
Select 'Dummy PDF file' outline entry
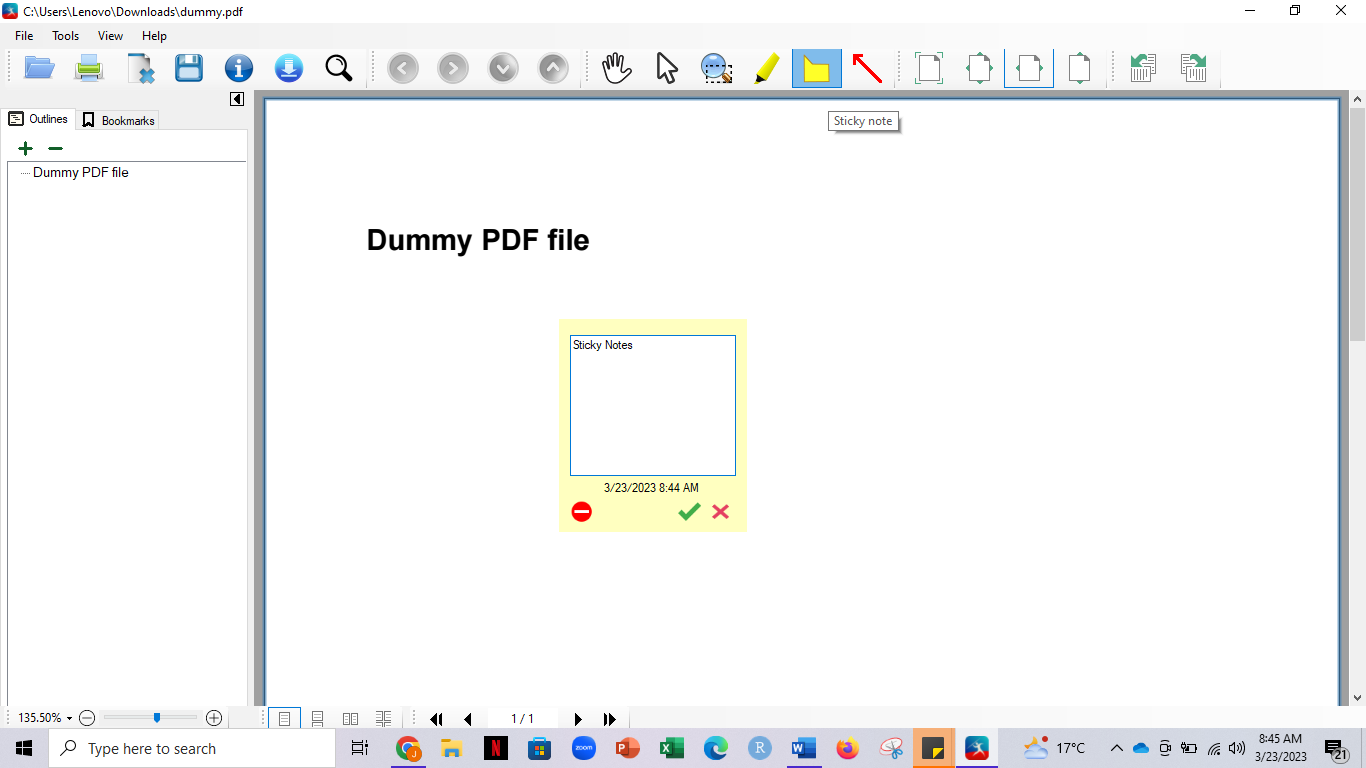tap(81, 172)
